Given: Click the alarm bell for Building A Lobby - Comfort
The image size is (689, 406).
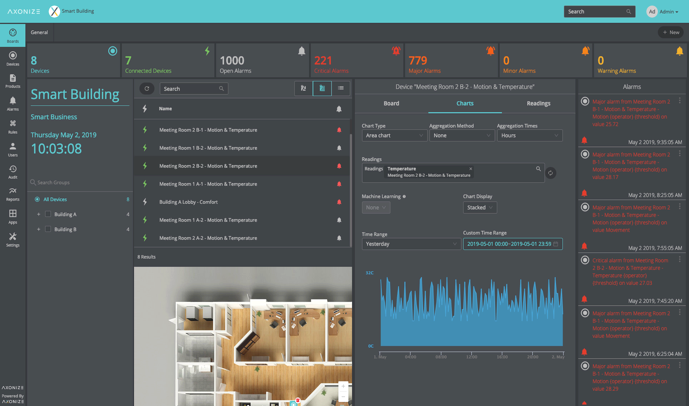Looking at the screenshot, I should coord(339,202).
